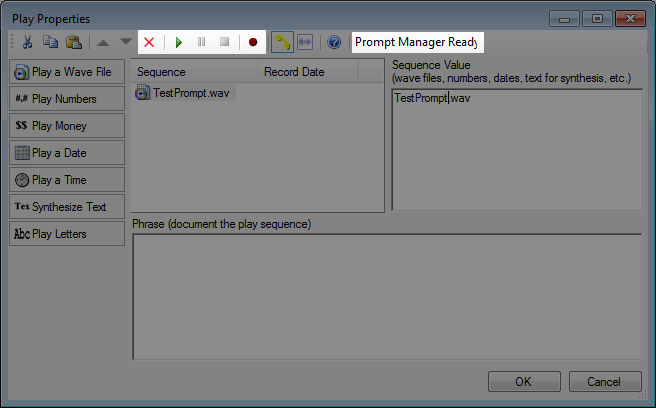Click the Prompt Manager Ready status text
Viewport: 656px width, 408px height.
416,42
